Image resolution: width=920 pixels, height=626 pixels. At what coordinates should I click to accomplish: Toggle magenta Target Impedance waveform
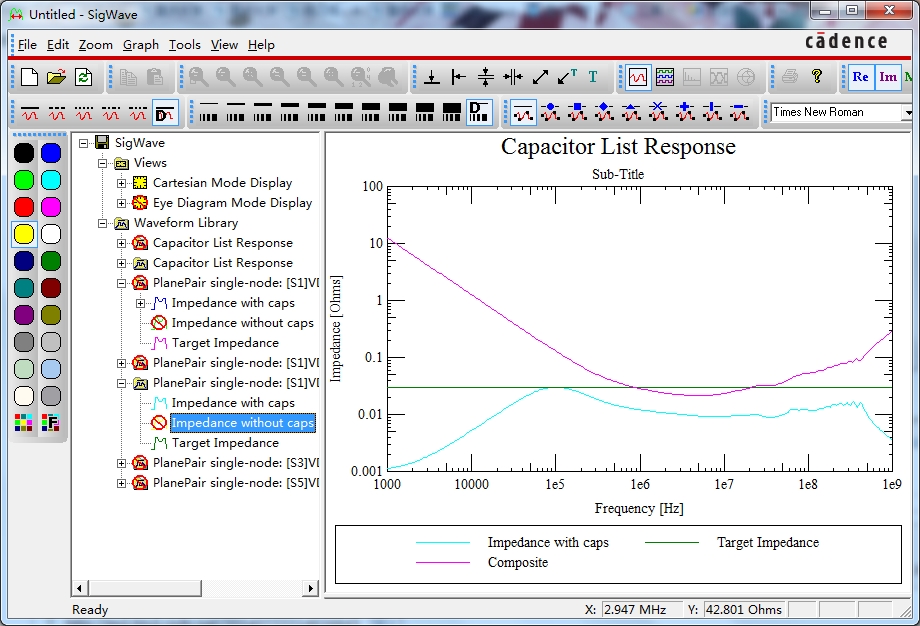pyautogui.click(x=160, y=343)
